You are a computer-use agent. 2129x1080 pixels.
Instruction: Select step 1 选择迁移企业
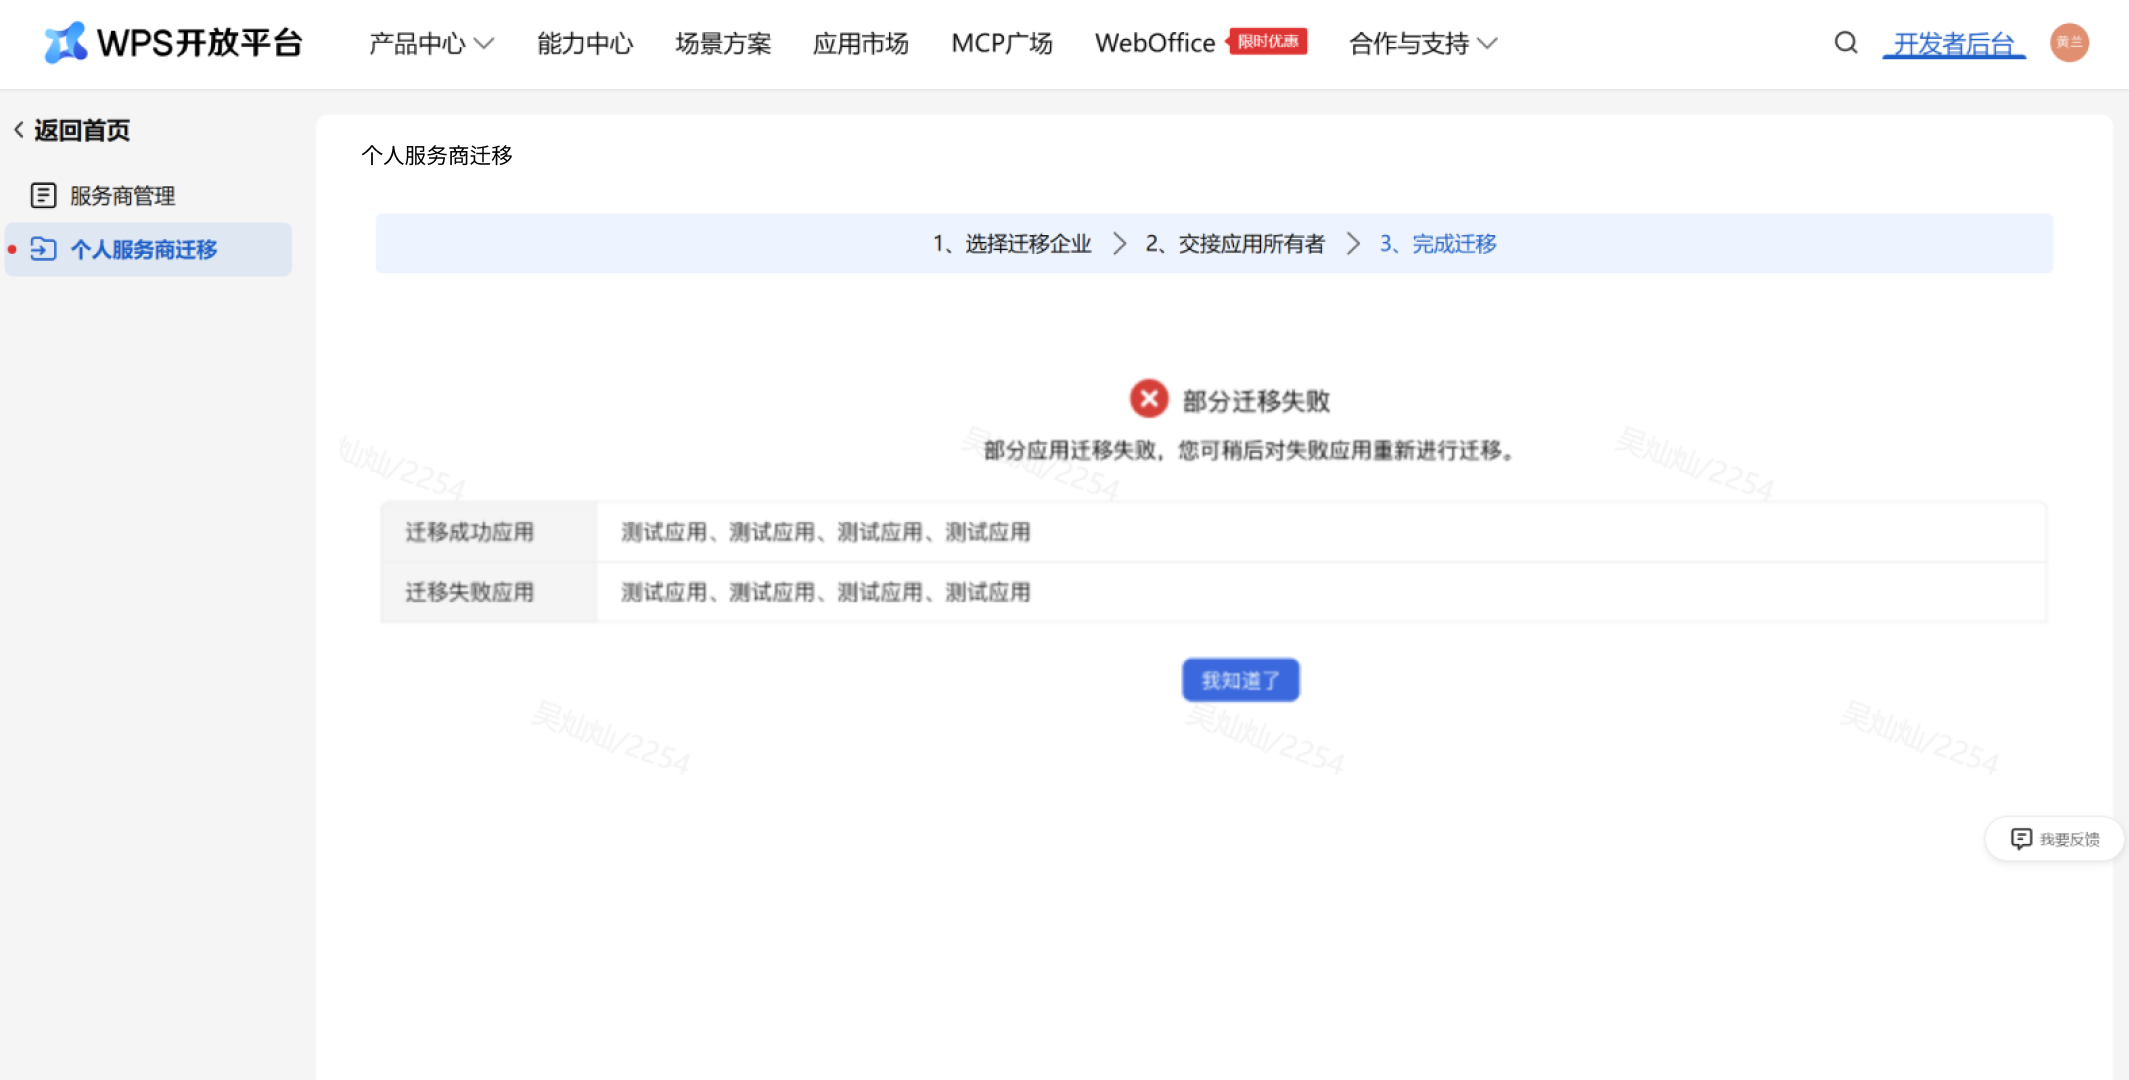(1012, 244)
